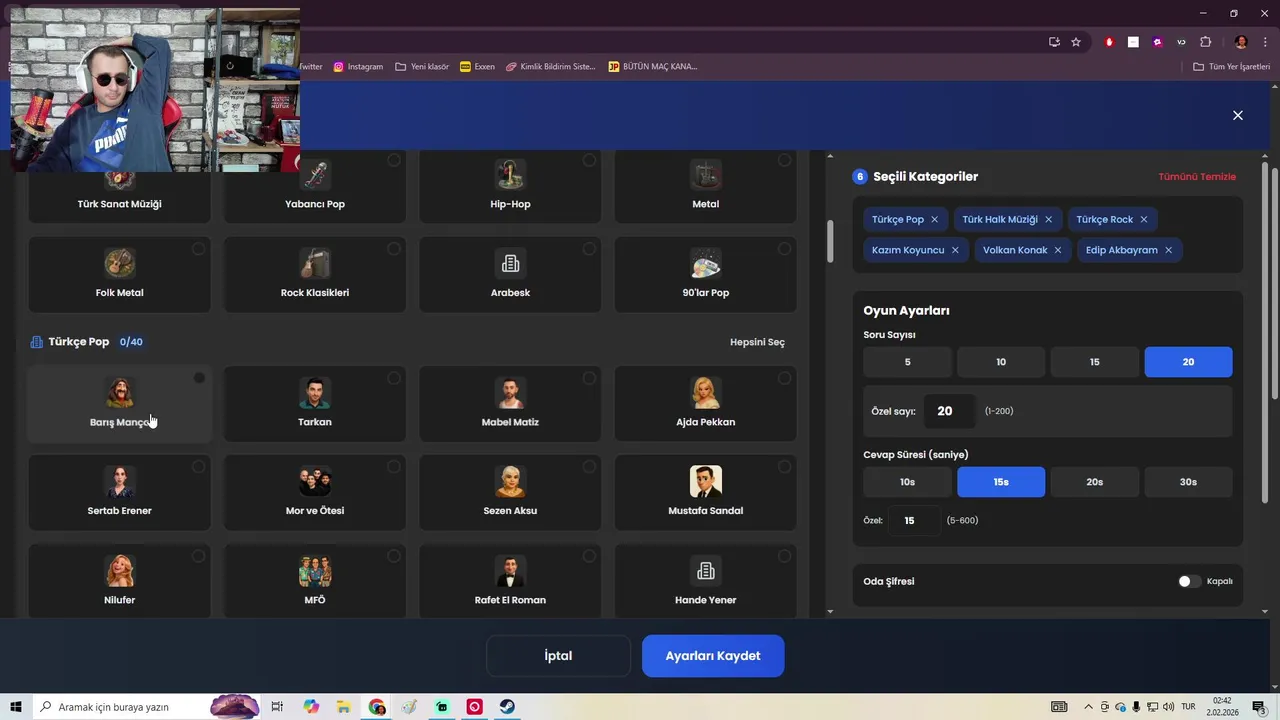Open Steam from the taskbar
Screen dimensions: 1280x720
coord(508,707)
